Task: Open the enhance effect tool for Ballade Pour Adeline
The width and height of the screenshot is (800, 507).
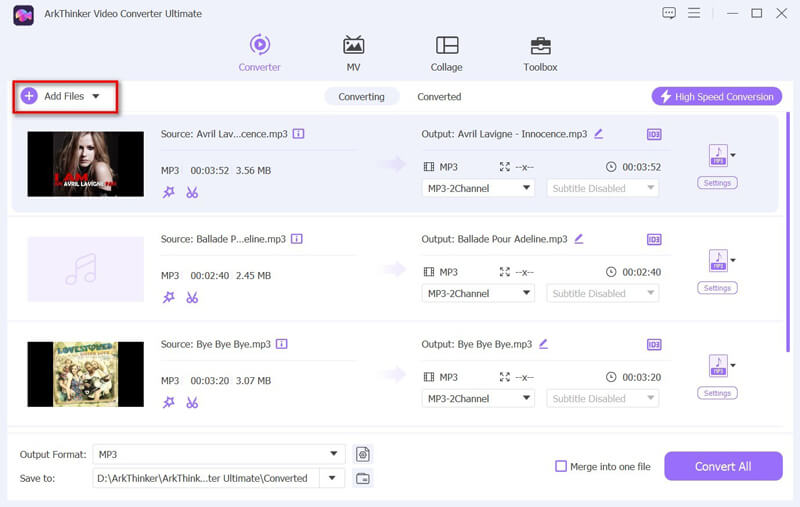Action: coord(168,297)
